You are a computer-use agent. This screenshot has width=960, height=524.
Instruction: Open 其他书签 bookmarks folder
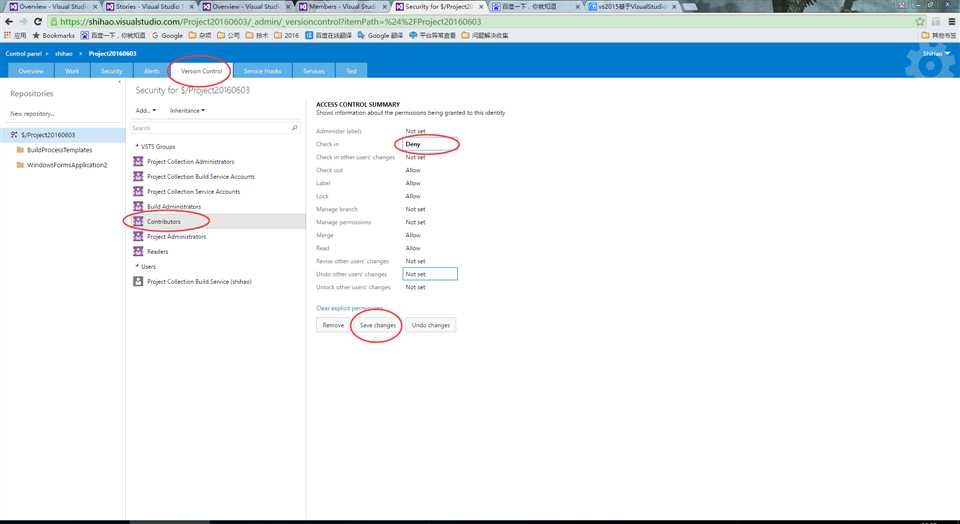click(939, 36)
